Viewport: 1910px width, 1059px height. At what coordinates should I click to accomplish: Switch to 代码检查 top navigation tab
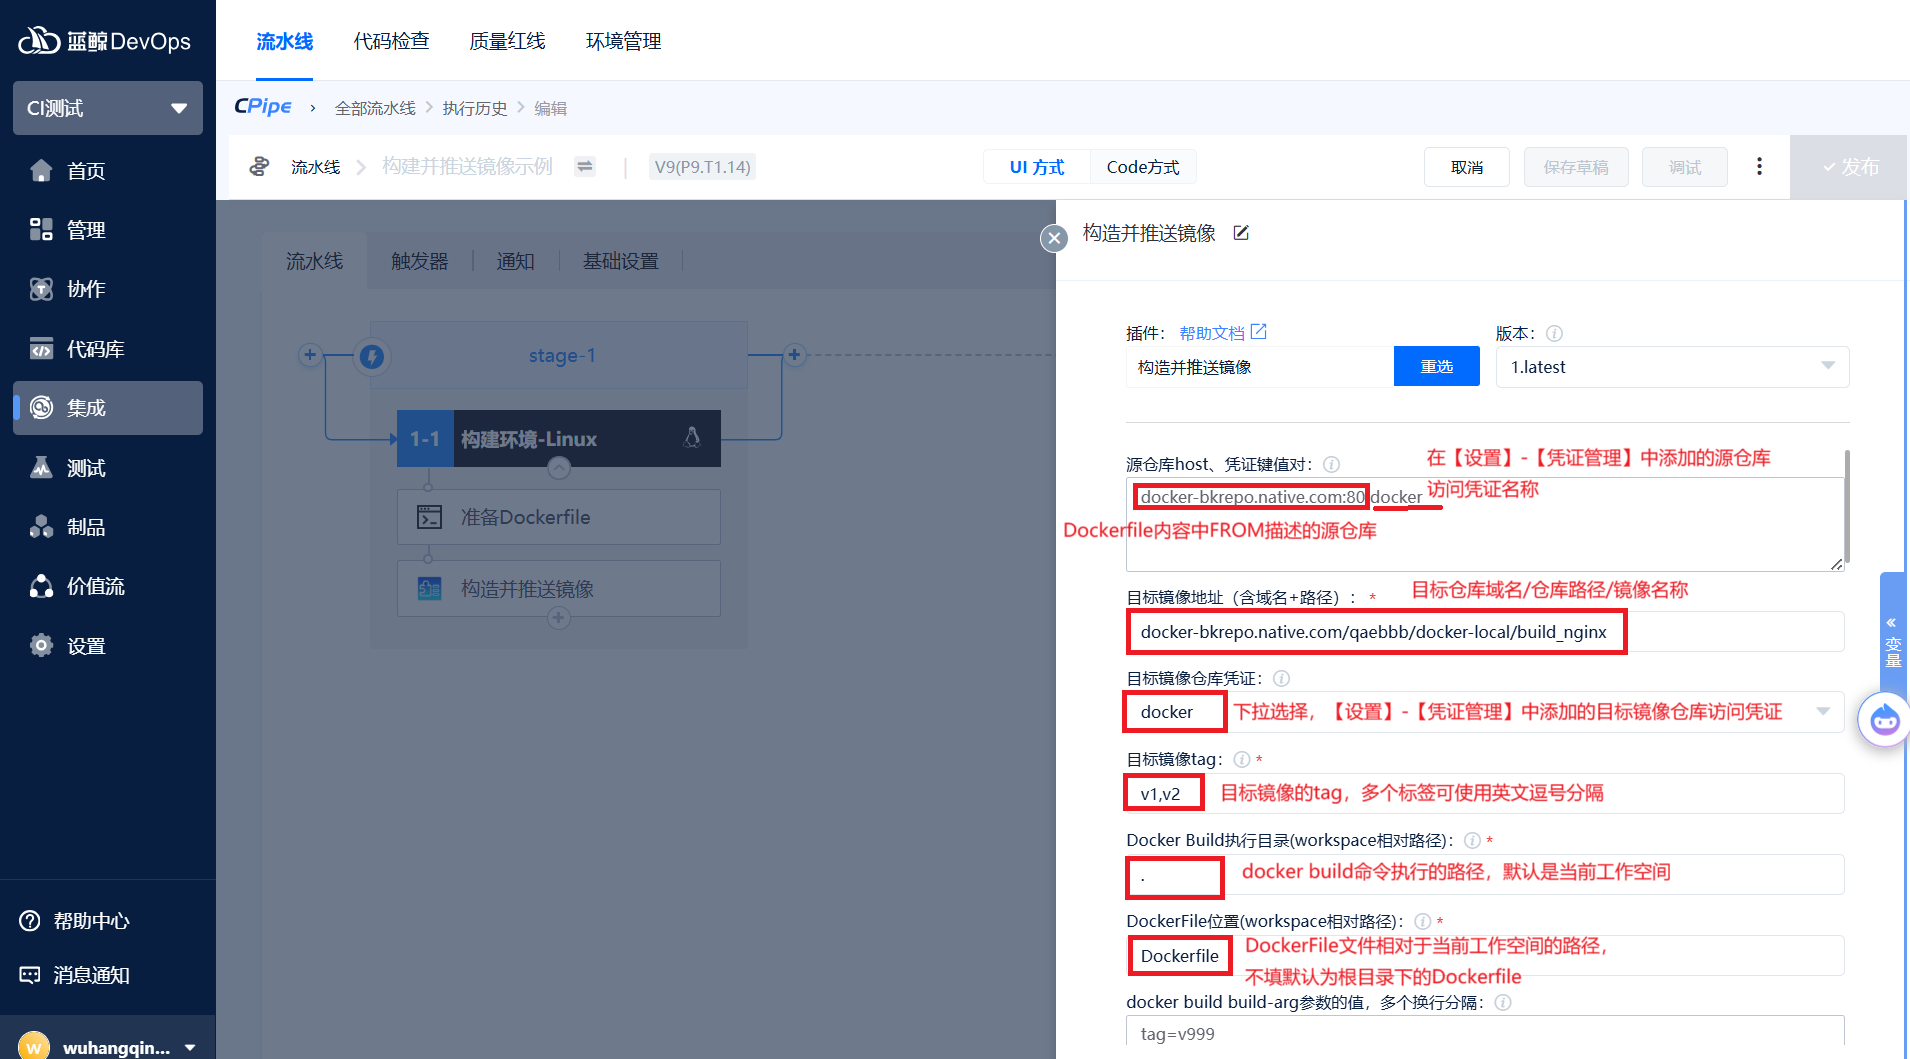(391, 41)
